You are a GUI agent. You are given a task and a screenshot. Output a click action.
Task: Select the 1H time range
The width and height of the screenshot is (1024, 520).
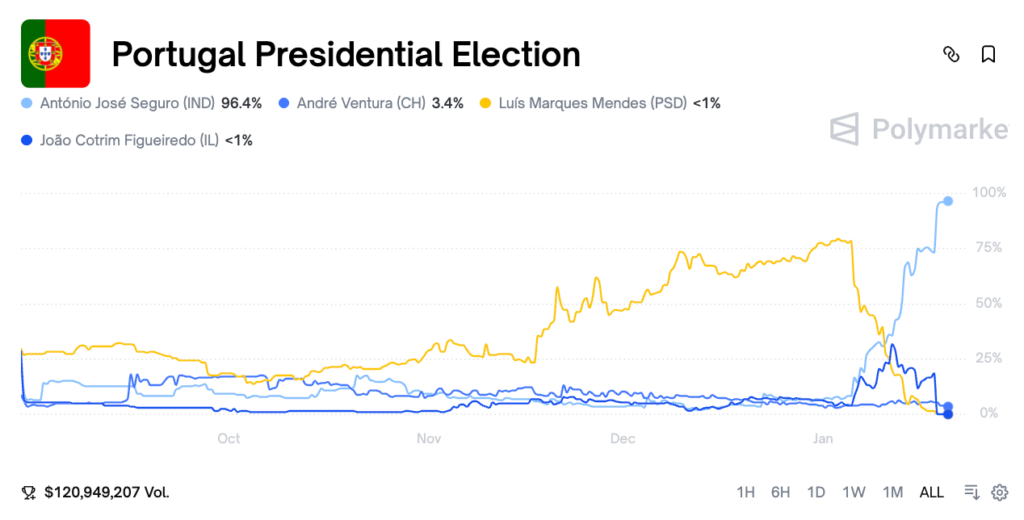[x=746, y=492]
